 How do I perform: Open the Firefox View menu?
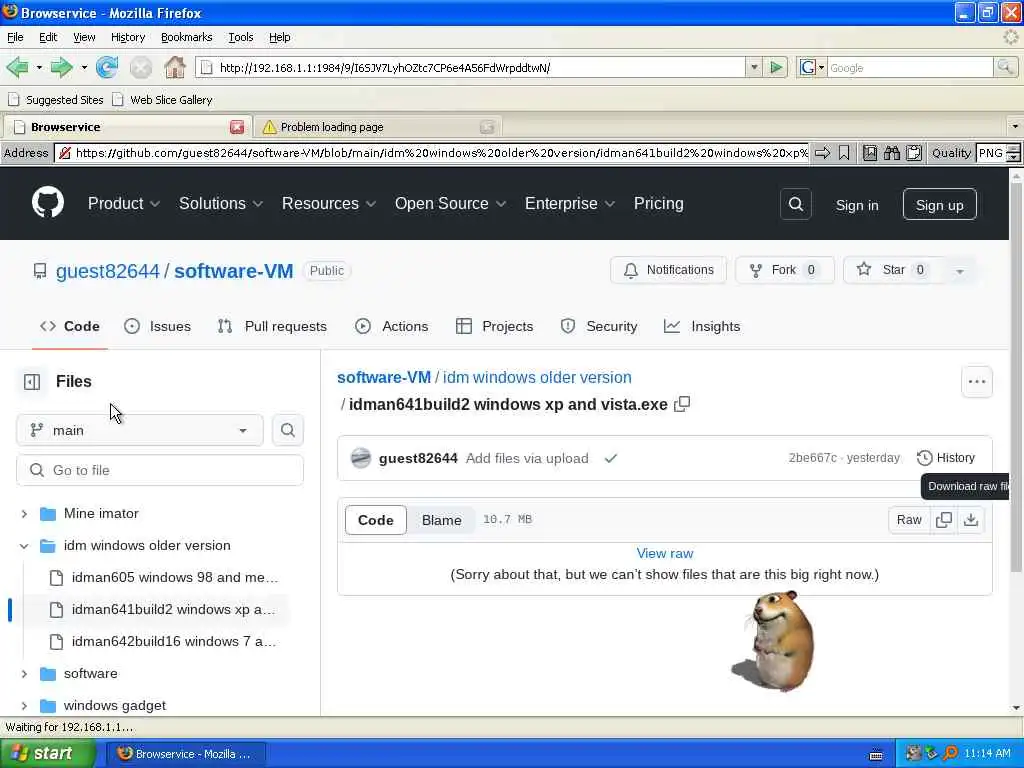point(84,37)
